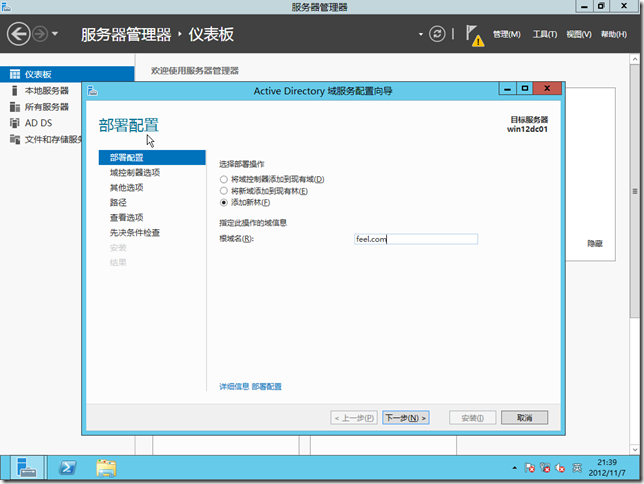
Task: Open 详细信息 部署配置 link
Action: (250, 387)
